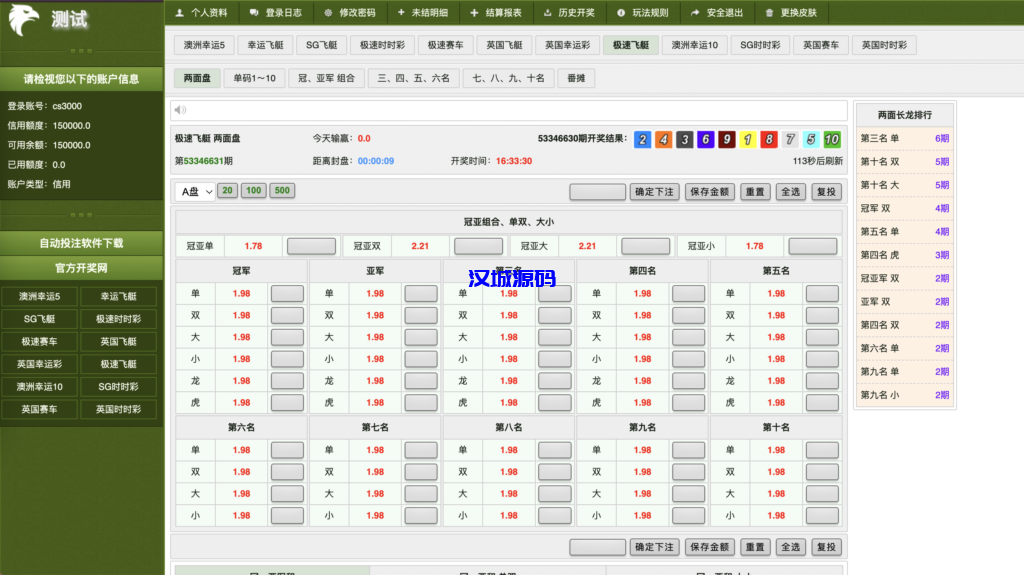The image size is (1024, 575).
Task: Click 自动投注软件下载 in sidebar
Action: [x=82, y=243]
